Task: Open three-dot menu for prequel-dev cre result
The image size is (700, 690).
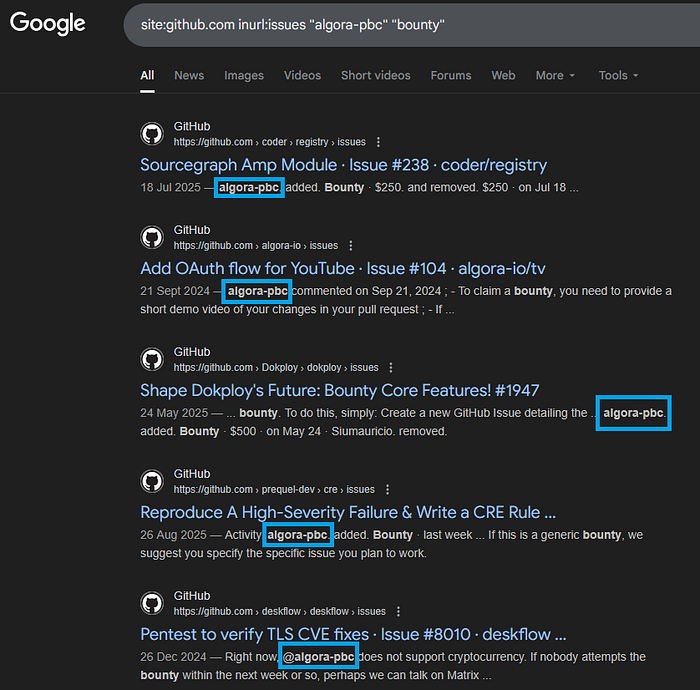Action: point(388,490)
